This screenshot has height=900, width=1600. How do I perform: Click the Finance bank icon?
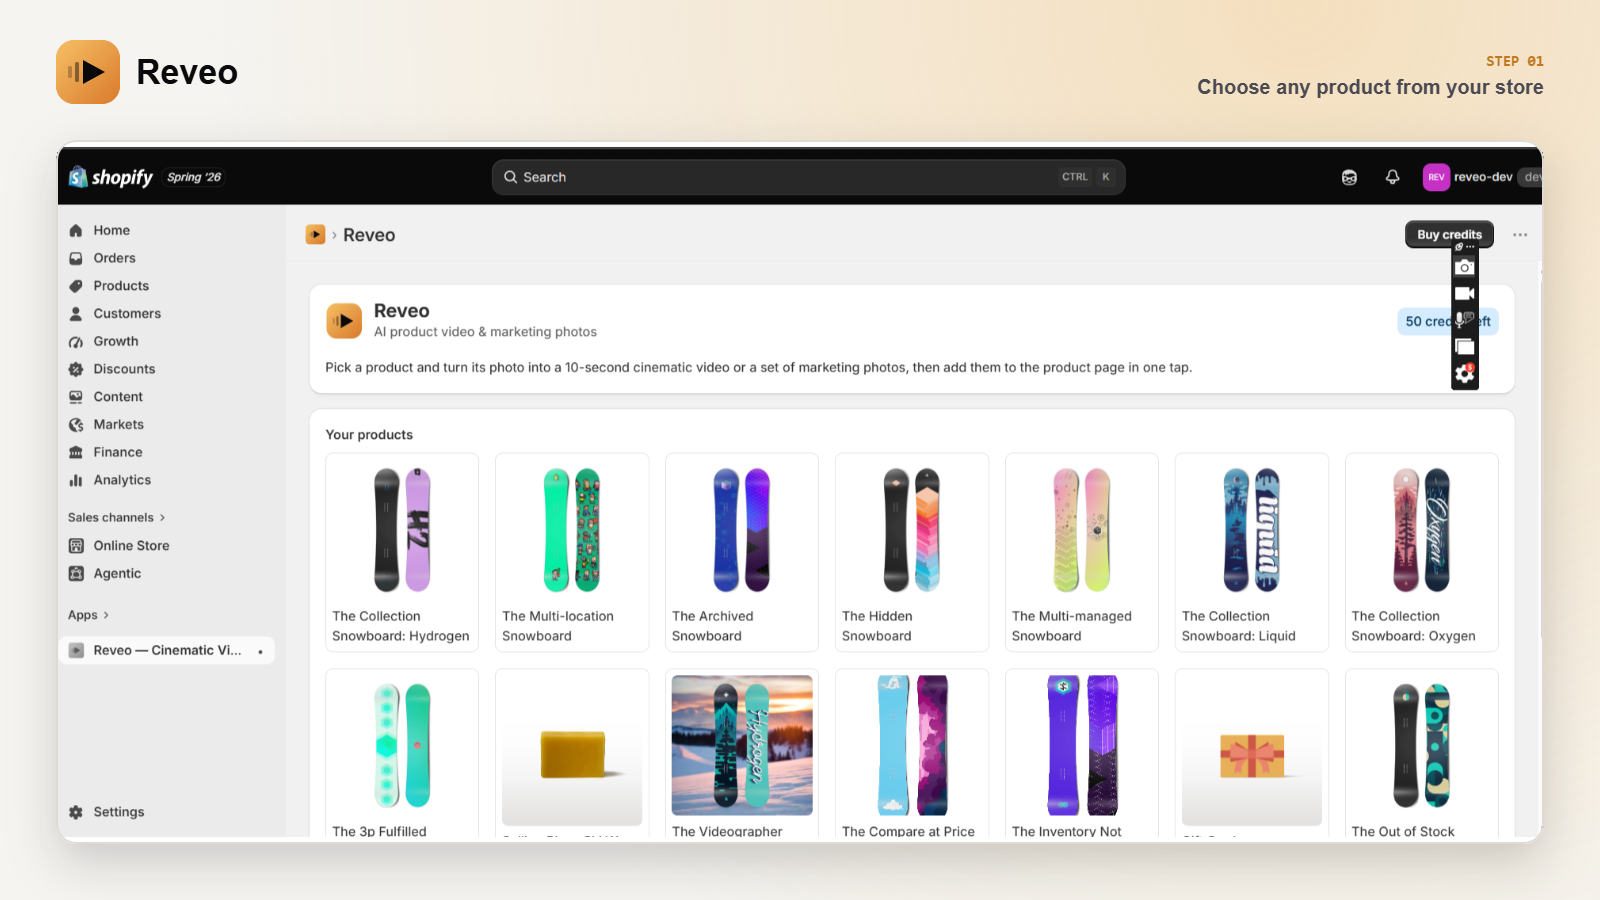coord(76,453)
